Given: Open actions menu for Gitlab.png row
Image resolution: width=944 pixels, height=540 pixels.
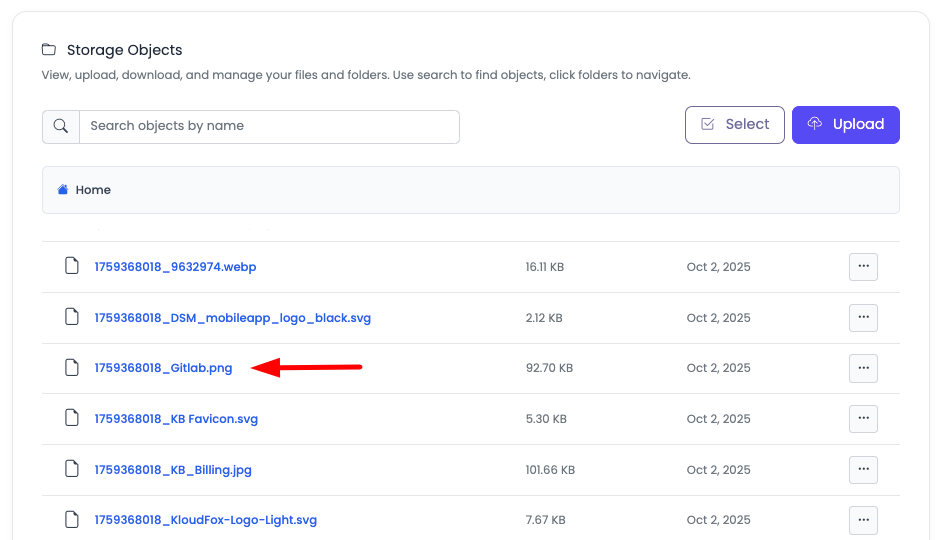Looking at the screenshot, I should coord(863,368).
